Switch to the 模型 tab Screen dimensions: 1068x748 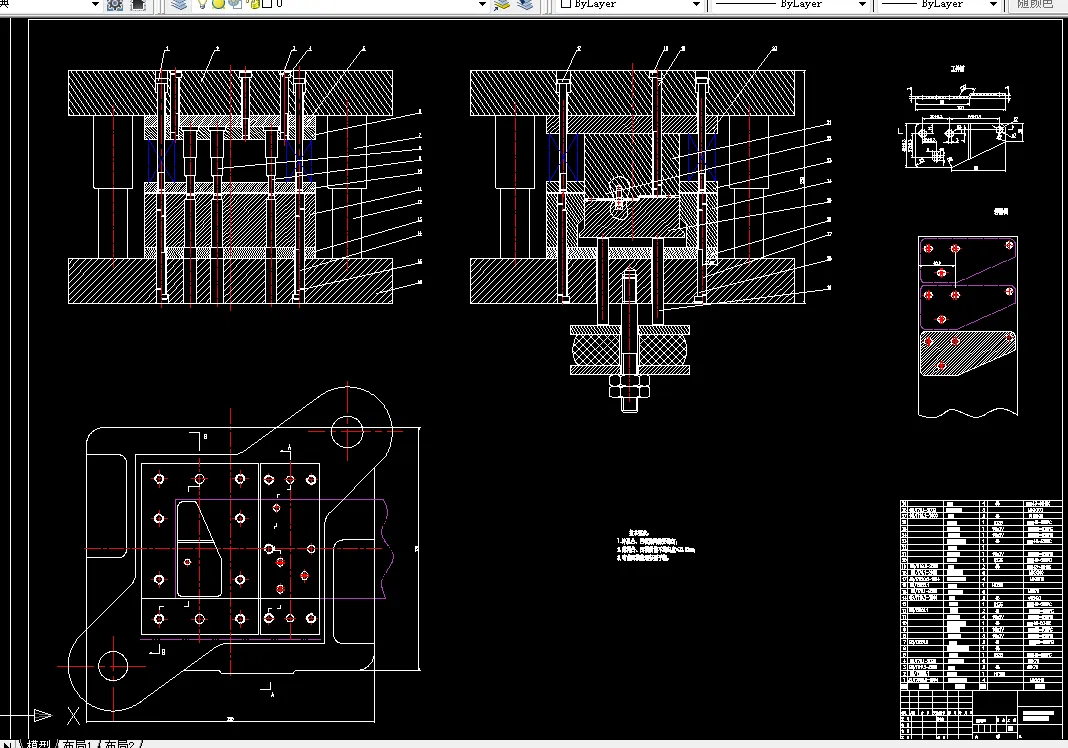pos(37,744)
